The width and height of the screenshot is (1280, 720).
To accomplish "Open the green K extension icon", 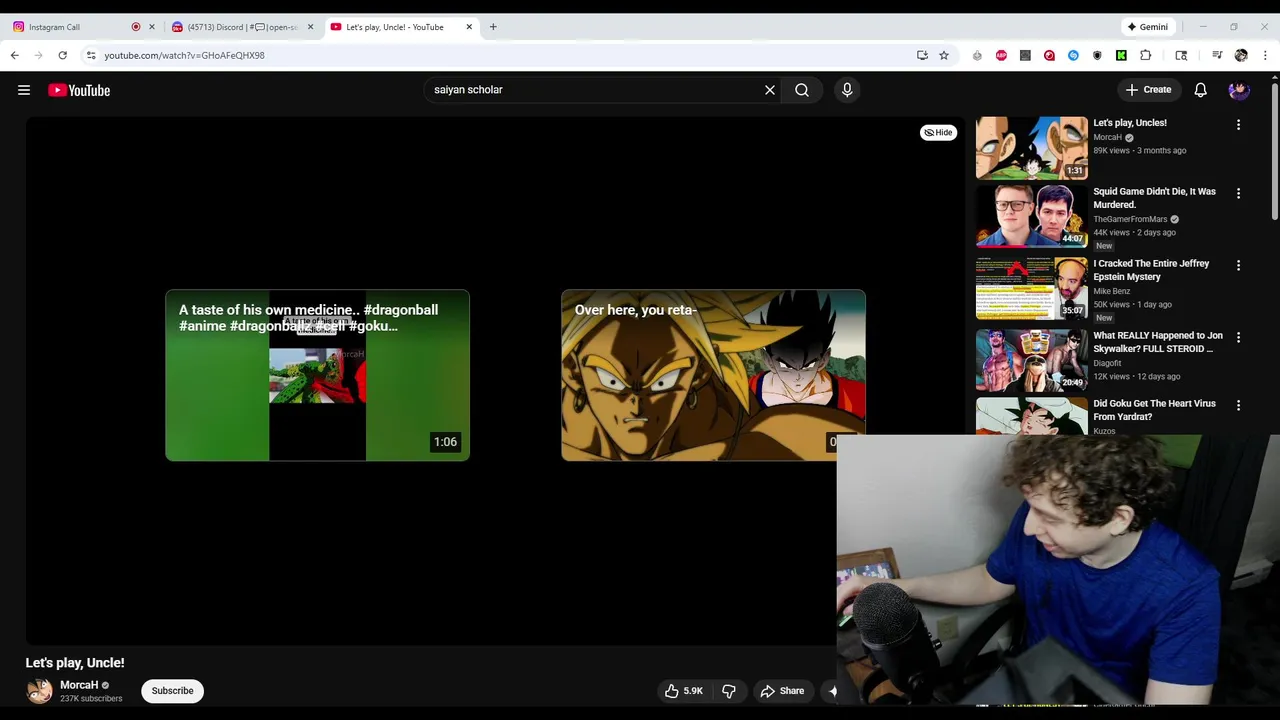I will (1121, 55).
